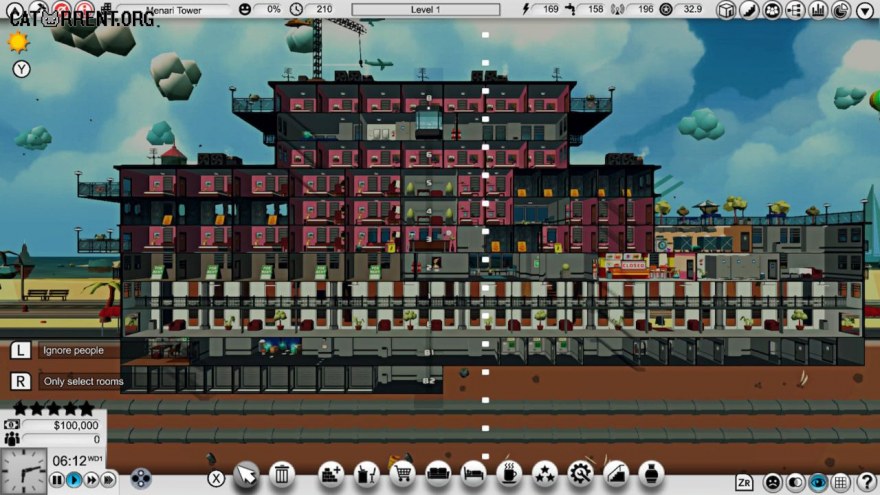Screen dimensions: 880x495
Task: Click the B2 basement floor label
Action: (429, 381)
